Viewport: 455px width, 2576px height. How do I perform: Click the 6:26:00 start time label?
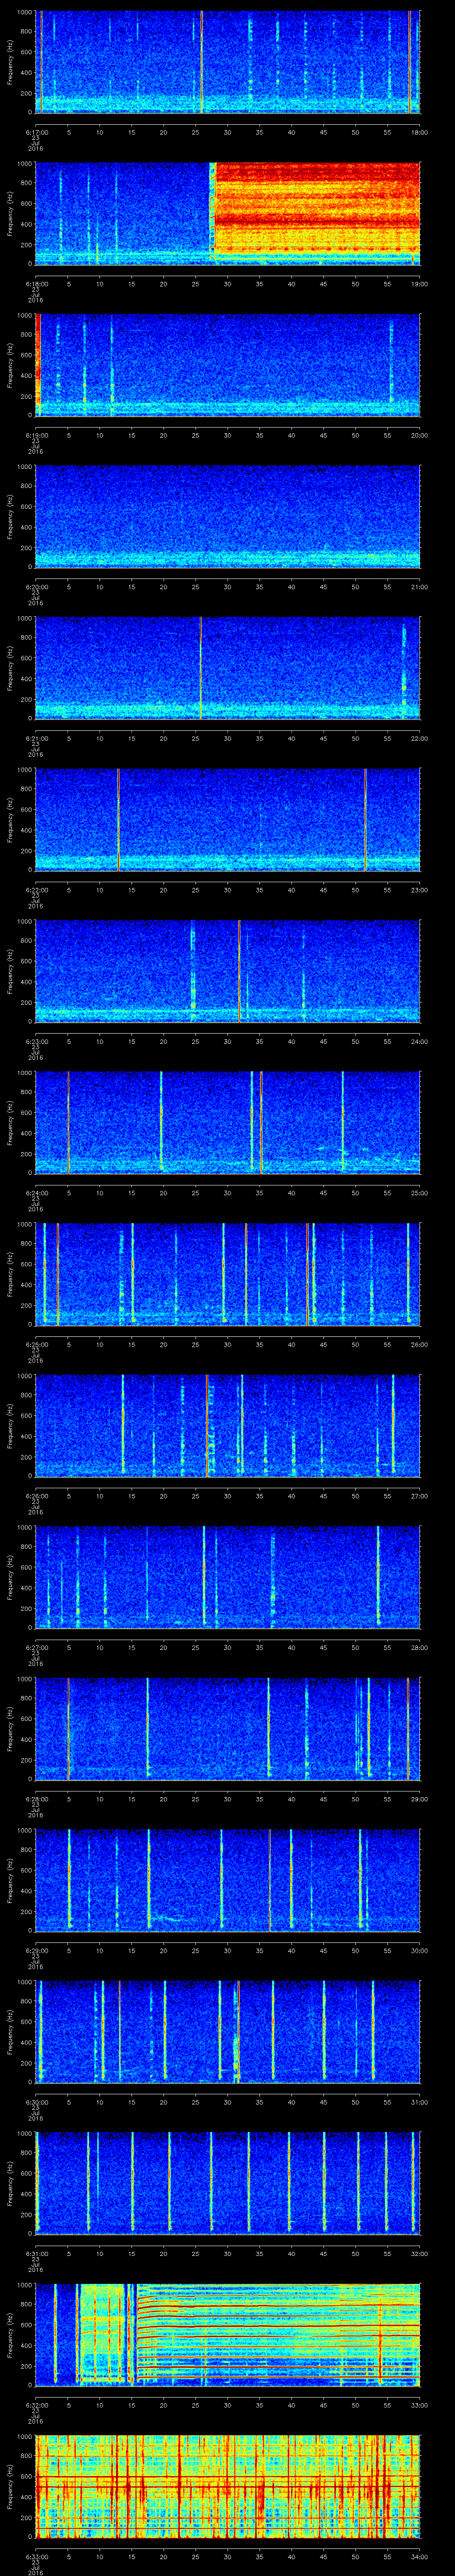36,1496
